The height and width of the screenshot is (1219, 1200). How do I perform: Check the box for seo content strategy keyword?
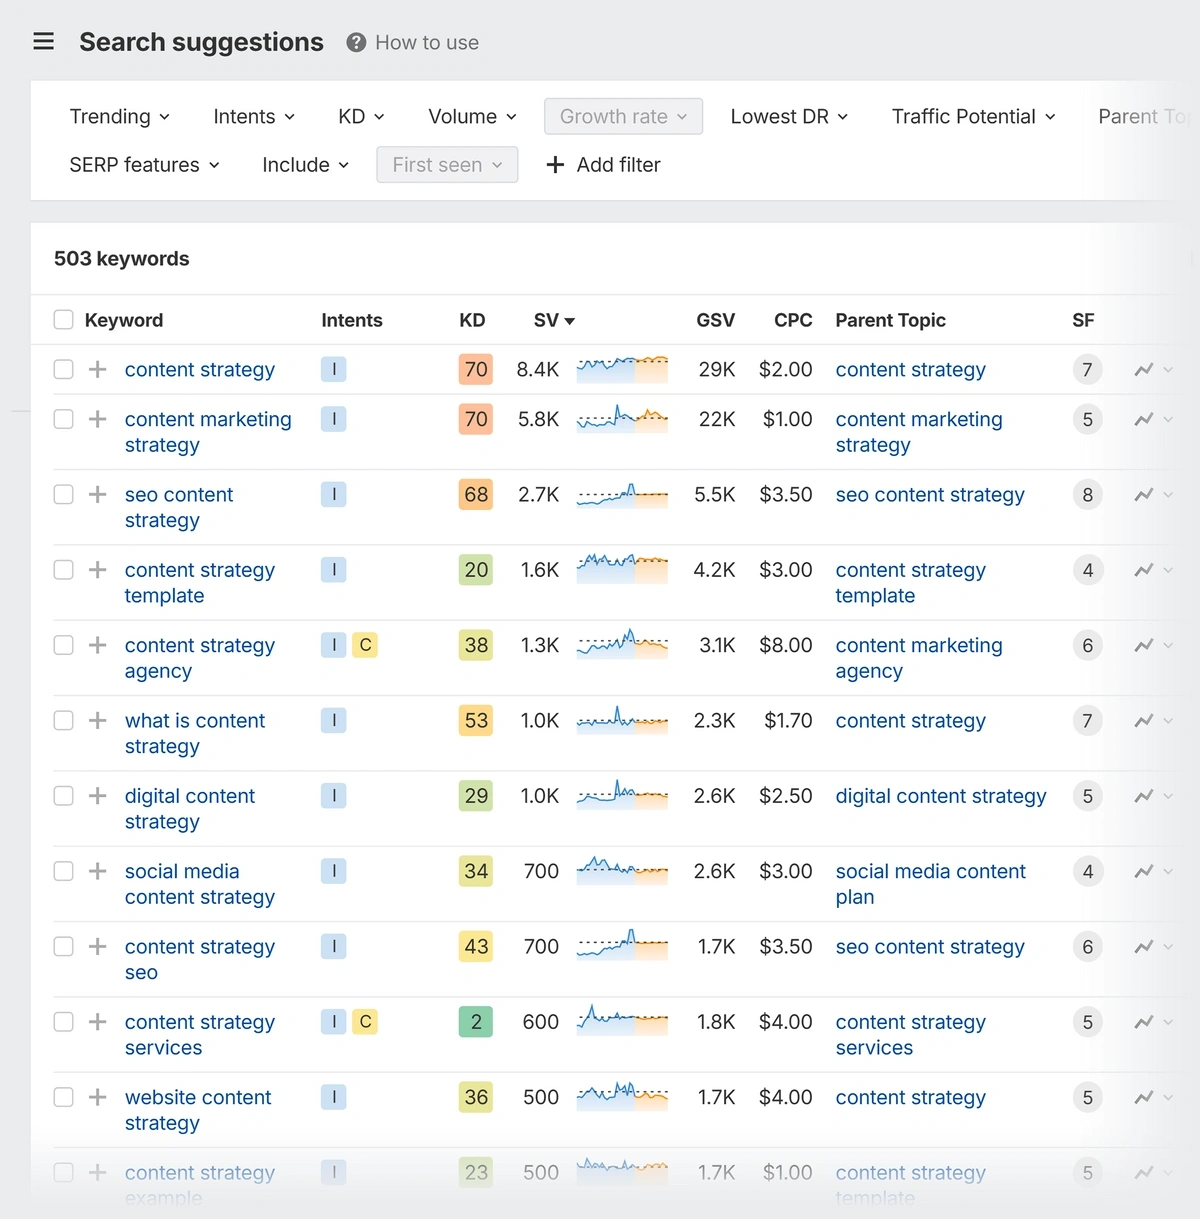point(64,494)
